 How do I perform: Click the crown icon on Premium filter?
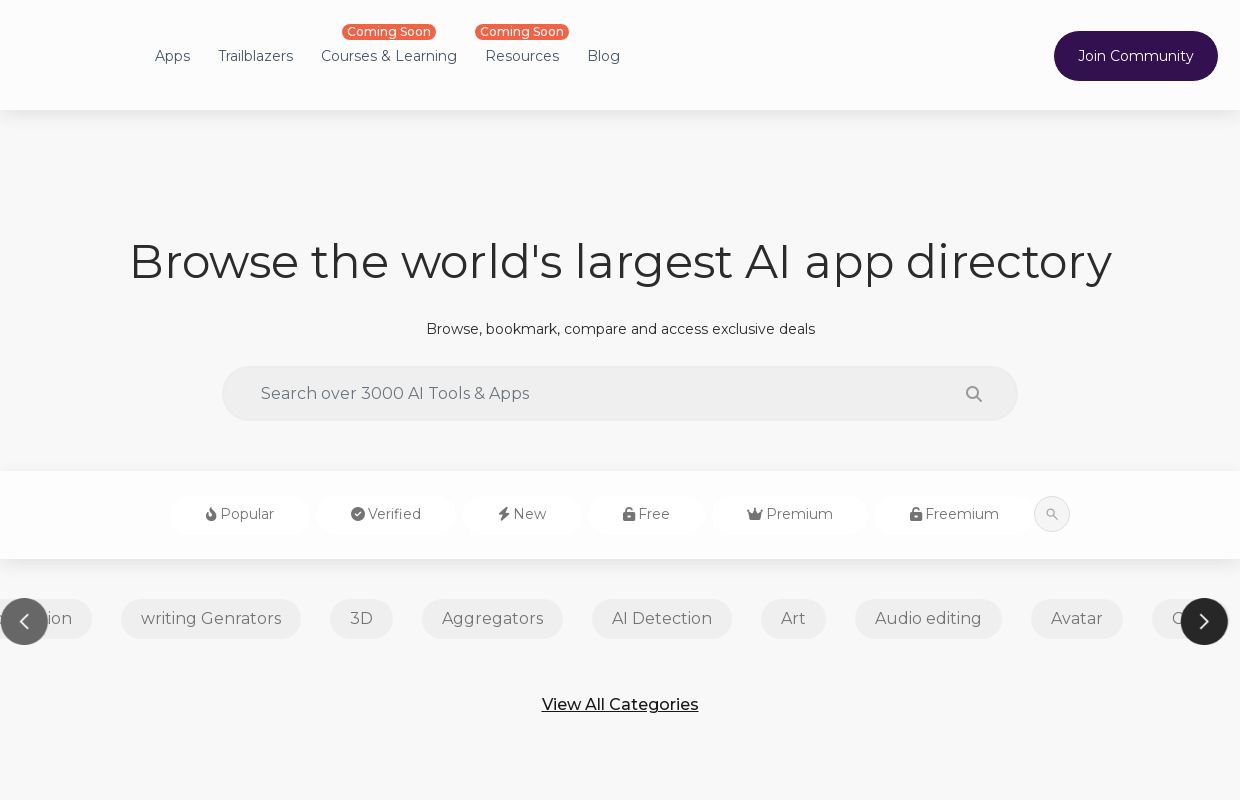[755, 514]
